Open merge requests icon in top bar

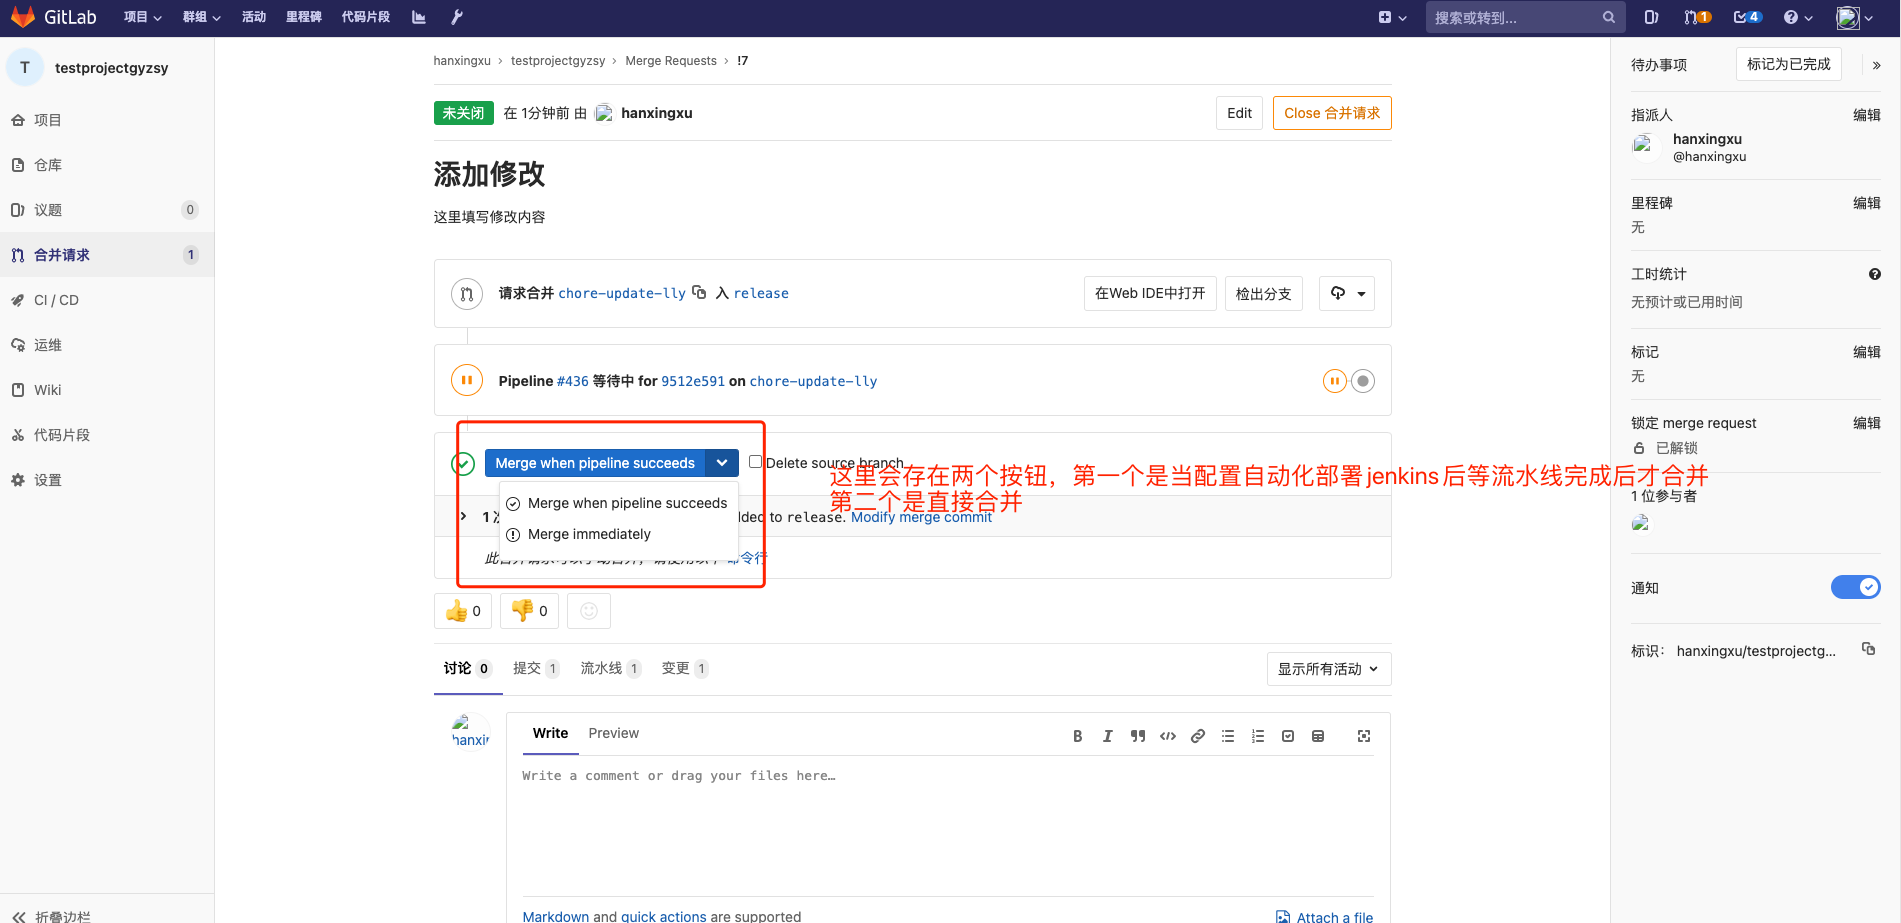[x=1697, y=17]
